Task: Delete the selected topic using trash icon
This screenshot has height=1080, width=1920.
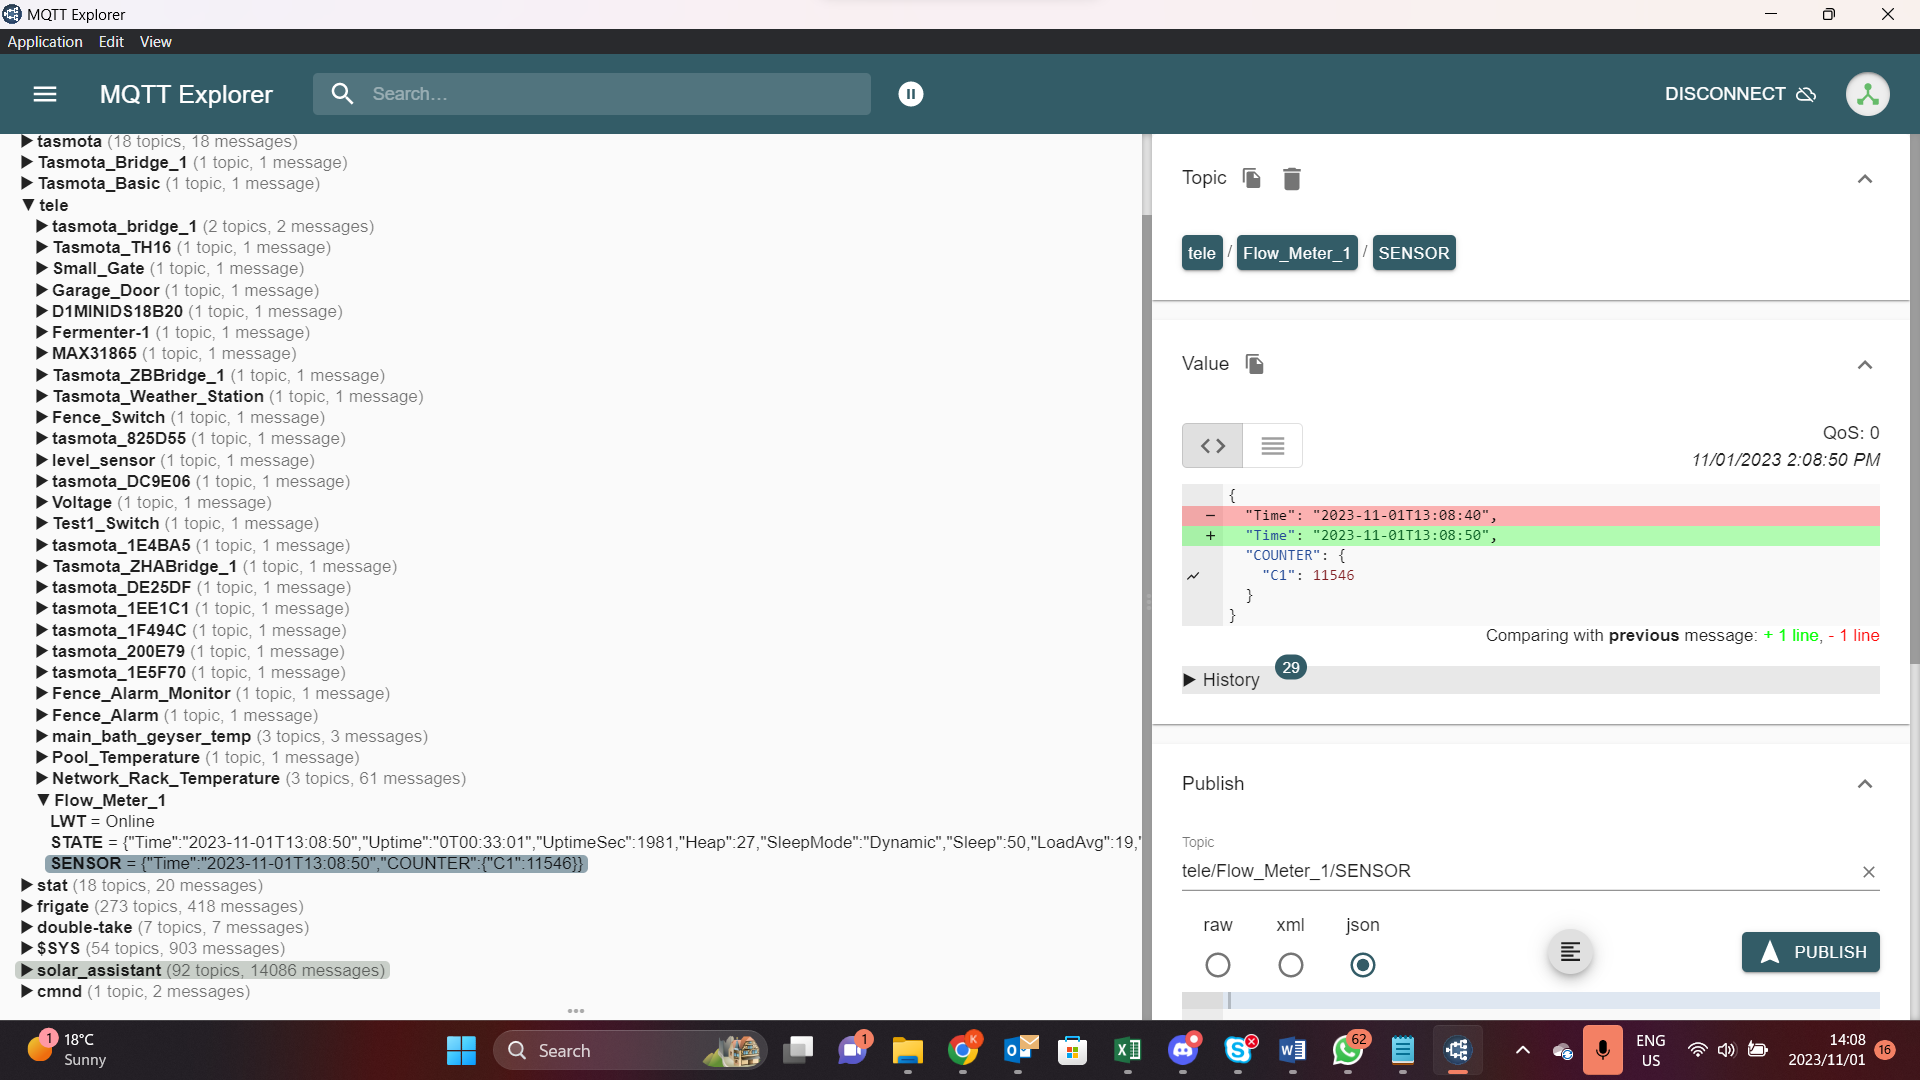Action: (x=1291, y=178)
